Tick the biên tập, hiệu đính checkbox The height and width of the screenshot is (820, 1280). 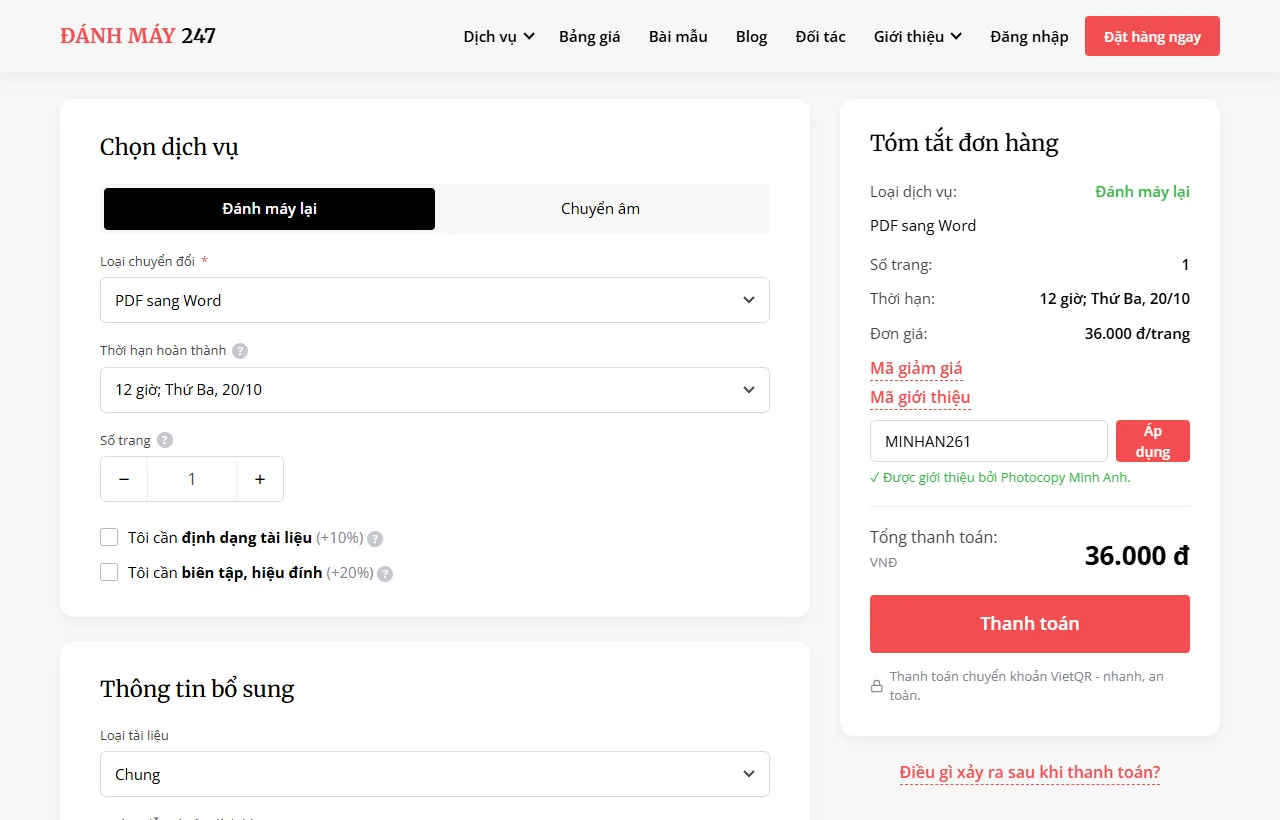click(109, 572)
